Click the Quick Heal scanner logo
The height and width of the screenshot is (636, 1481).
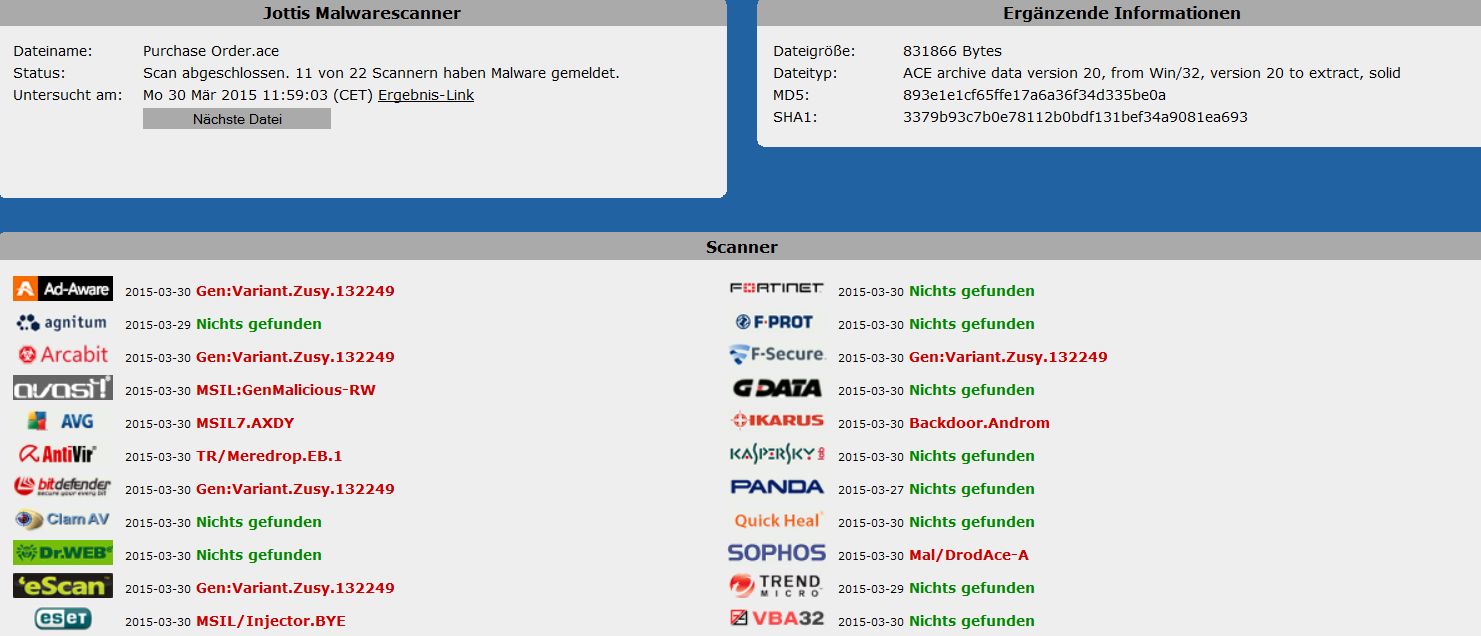(777, 520)
